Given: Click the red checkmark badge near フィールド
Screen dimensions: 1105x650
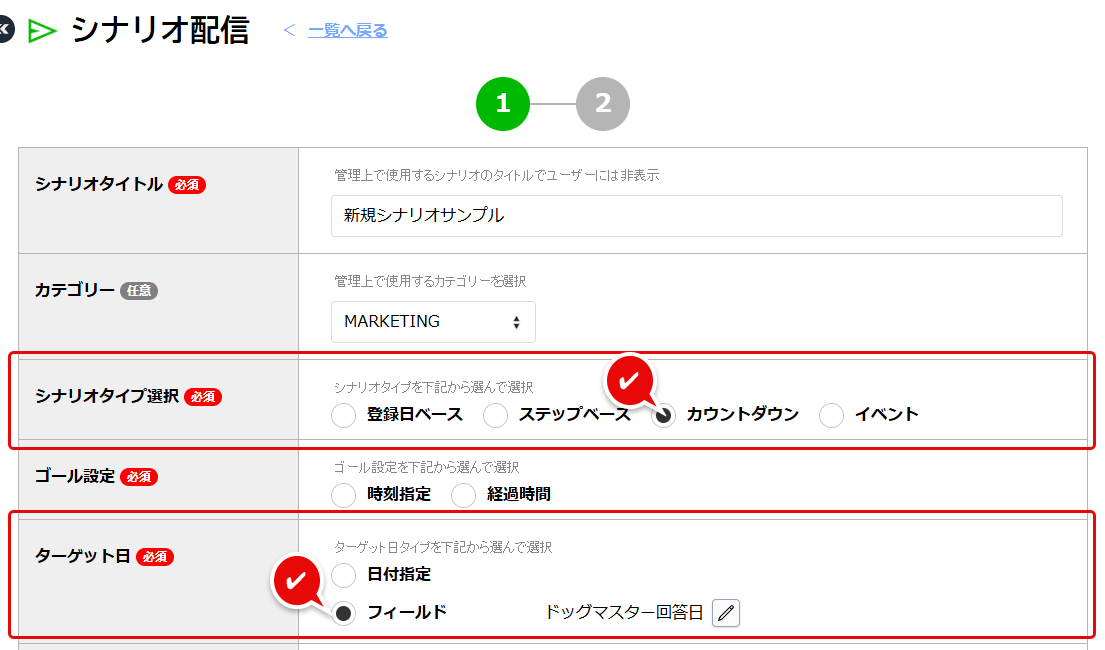Looking at the screenshot, I should (296, 581).
